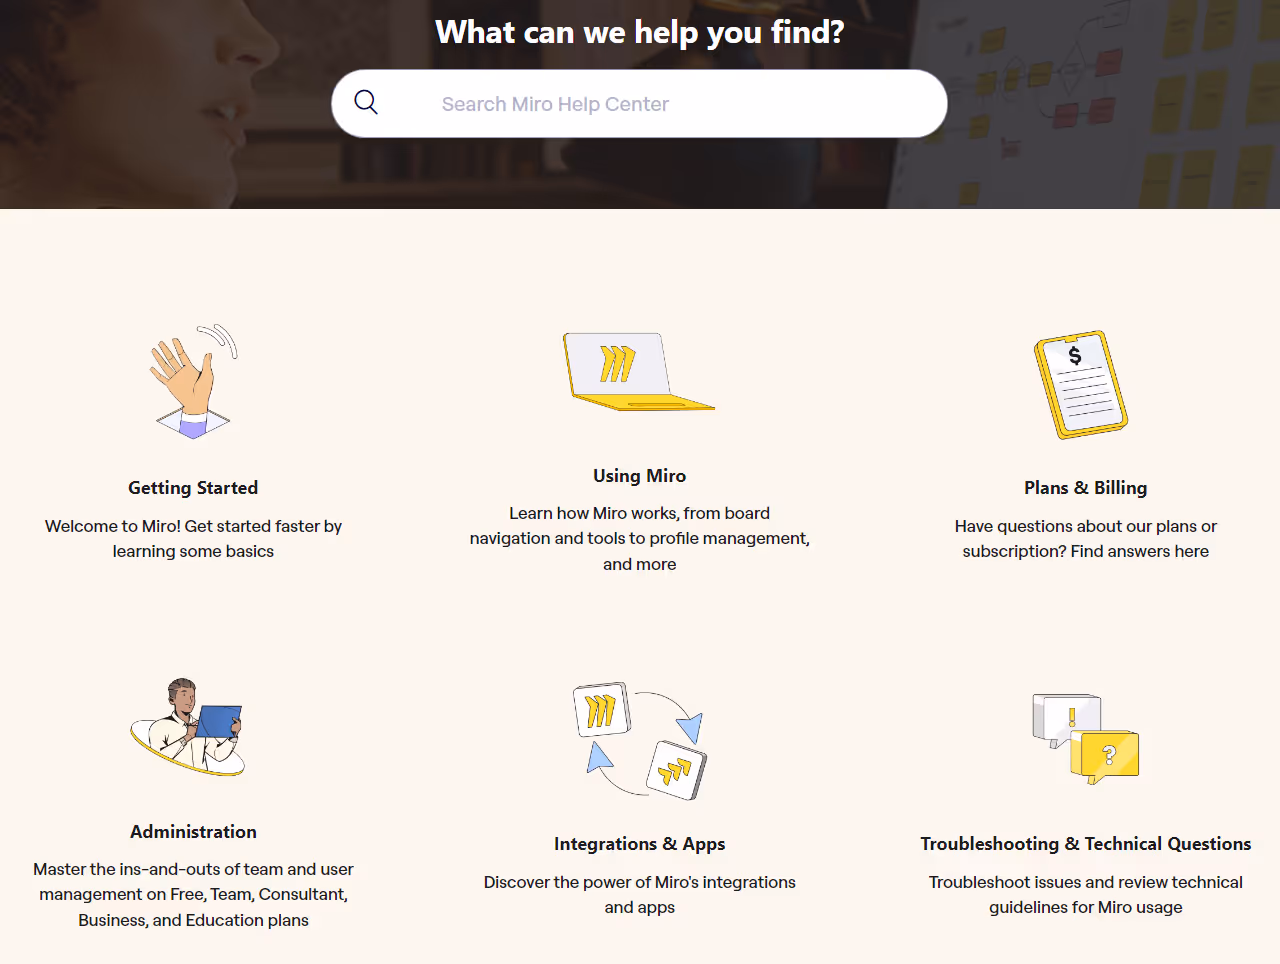Open the Administration category
This screenshot has height=964, width=1280.
[193, 831]
